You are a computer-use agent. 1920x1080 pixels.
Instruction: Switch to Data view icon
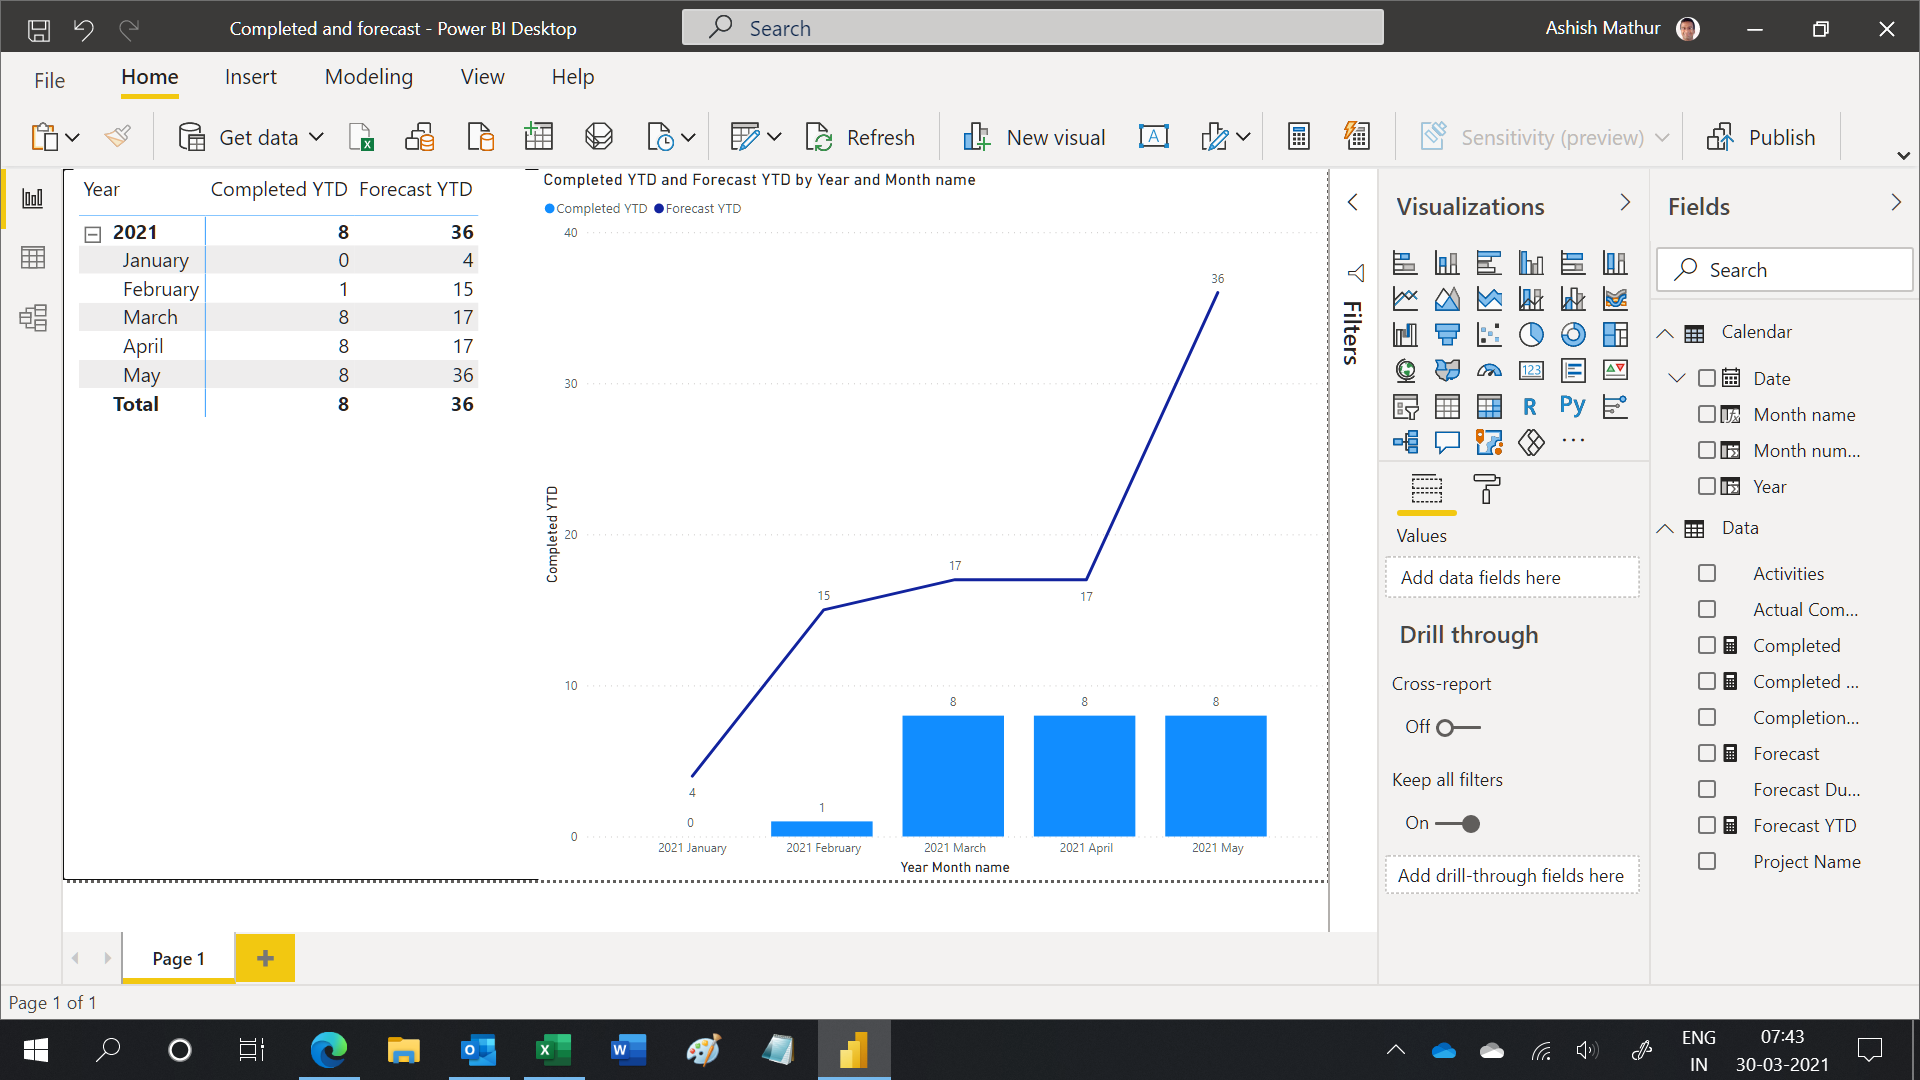pos(33,258)
